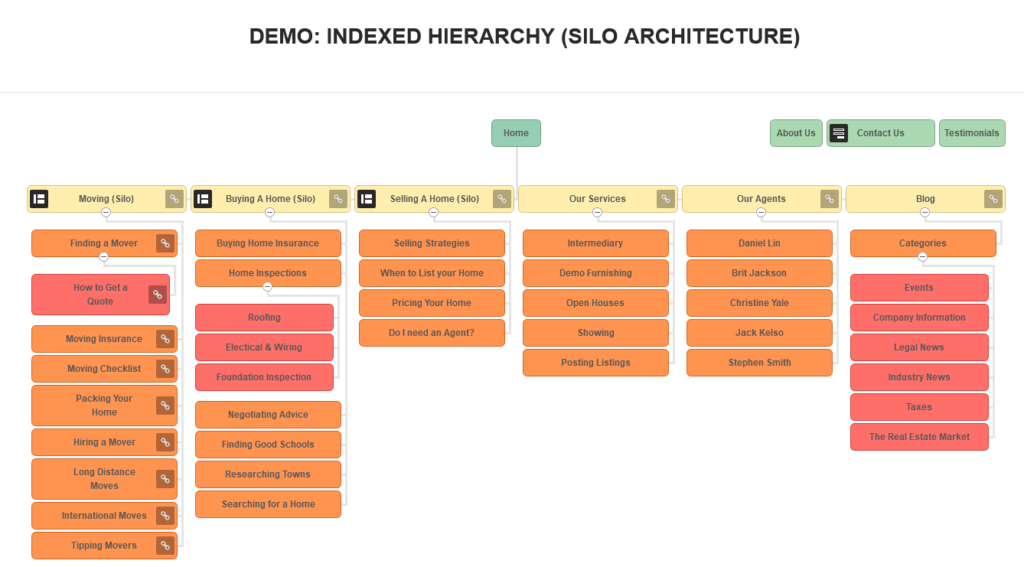Screen dimensions: 1024x567
Task: Click the link icon on How to Get a Quote
Action: point(157,295)
